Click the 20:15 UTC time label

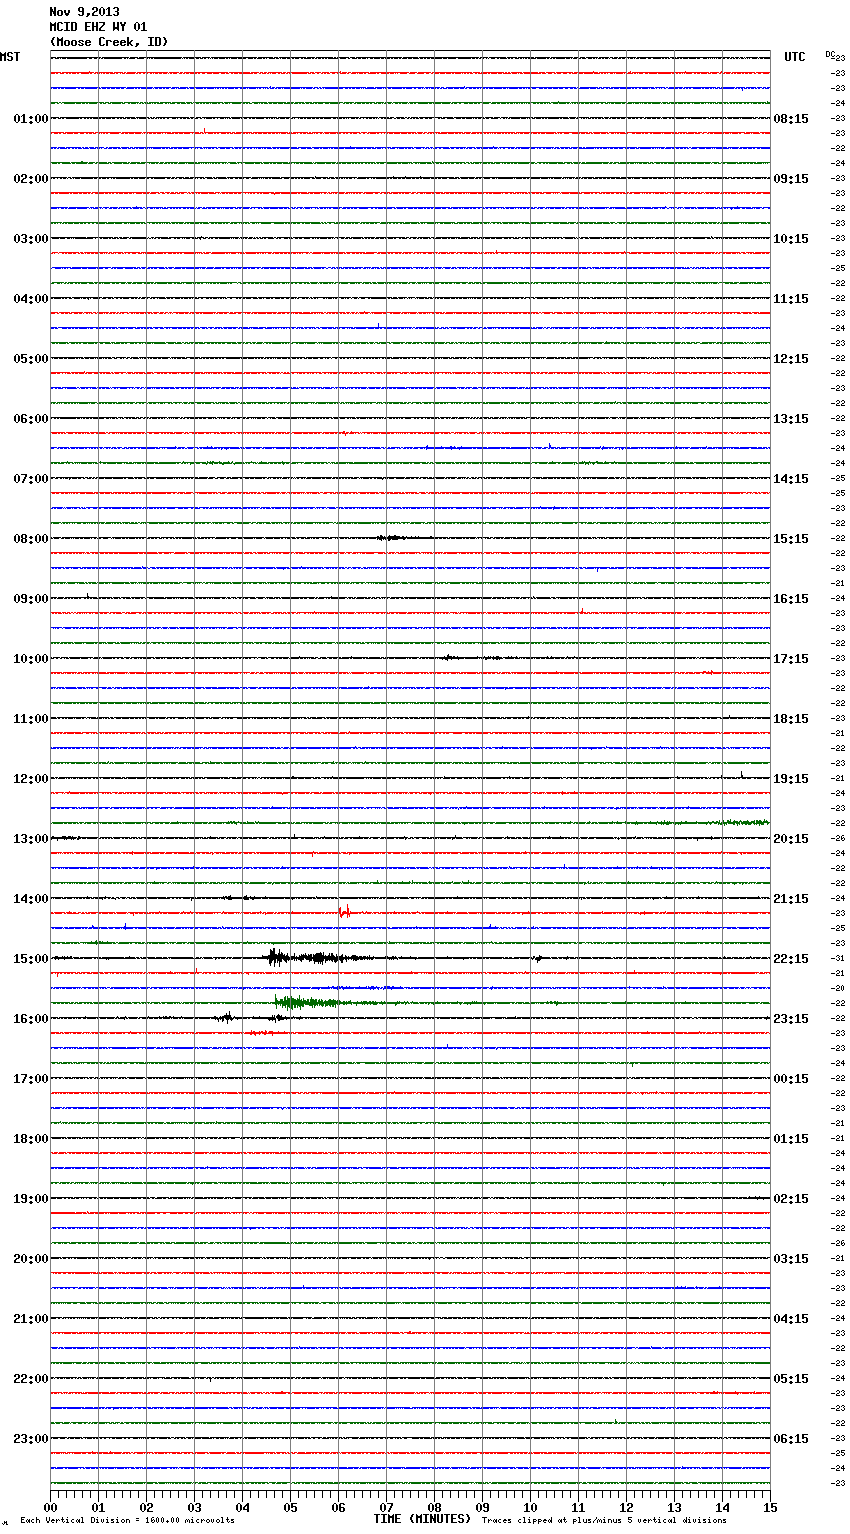point(791,839)
